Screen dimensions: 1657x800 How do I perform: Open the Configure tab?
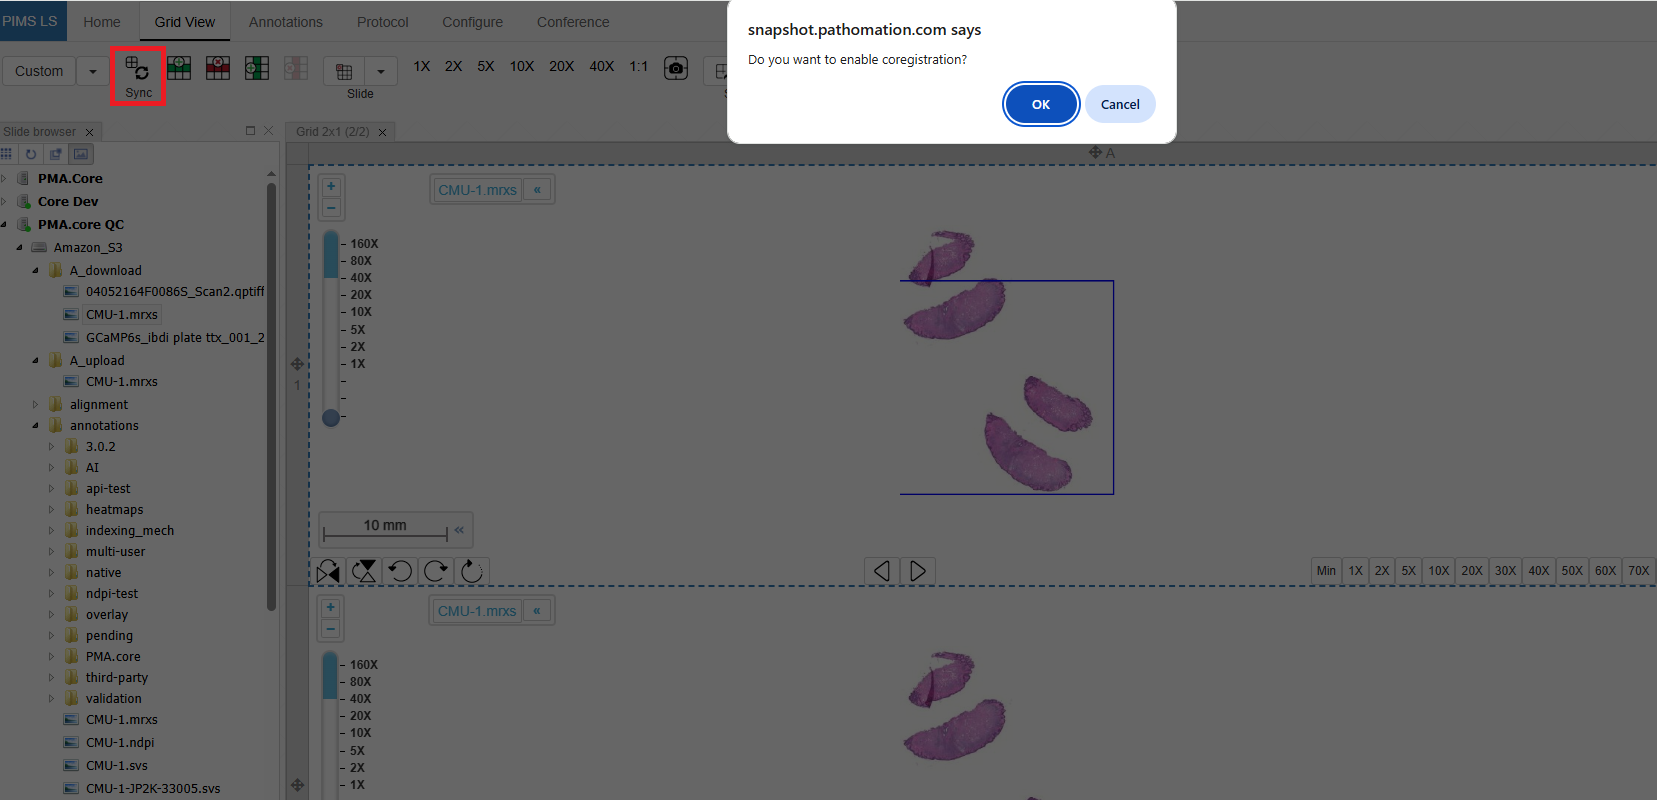click(472, 22)
